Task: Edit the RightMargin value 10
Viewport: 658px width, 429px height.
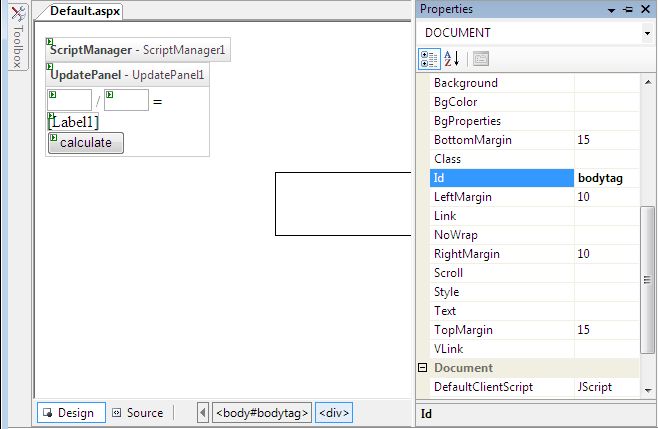Action: coord(607,254)
